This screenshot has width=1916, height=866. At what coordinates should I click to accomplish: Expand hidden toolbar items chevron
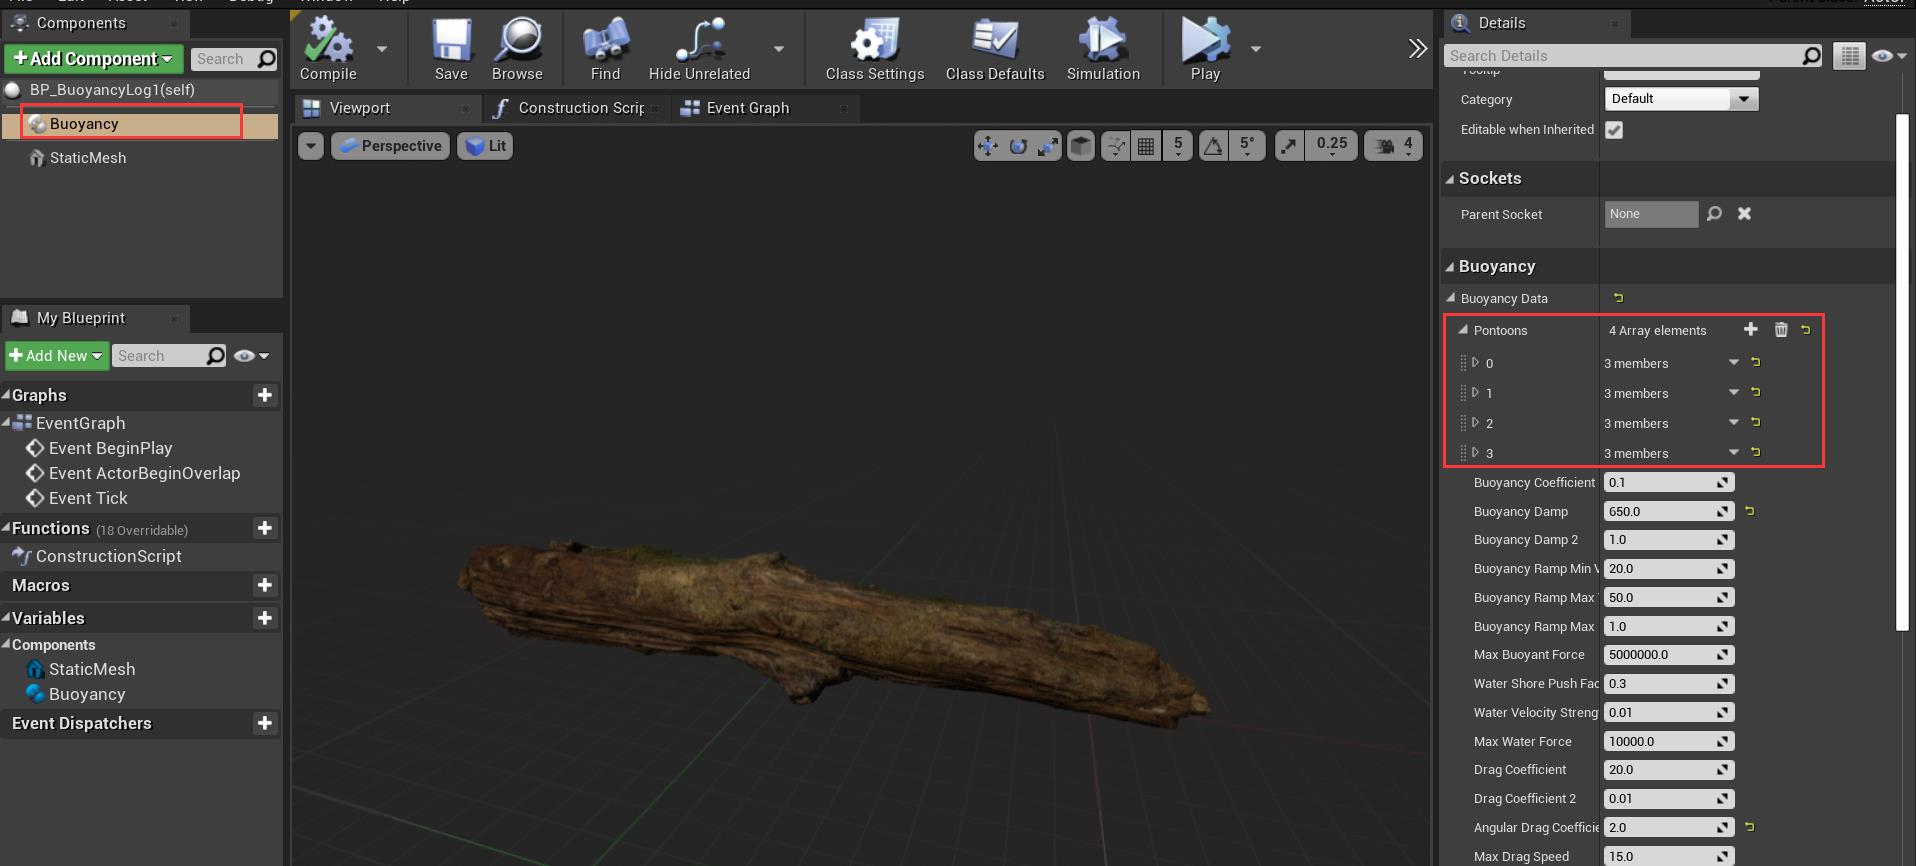pyautogui.click(x=1417, y=48)
